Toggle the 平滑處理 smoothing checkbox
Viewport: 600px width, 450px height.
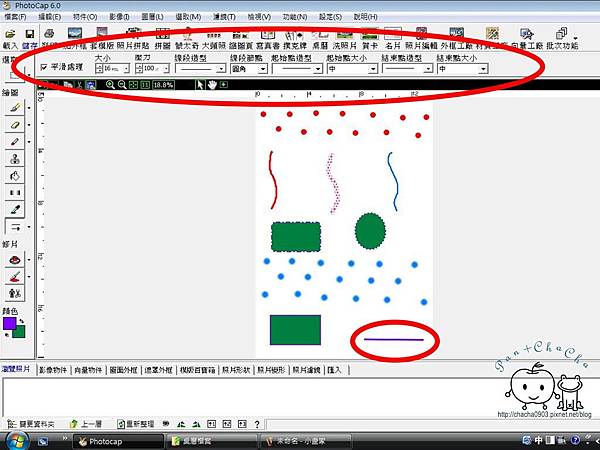pyautogui.click(x=43, y=67)
